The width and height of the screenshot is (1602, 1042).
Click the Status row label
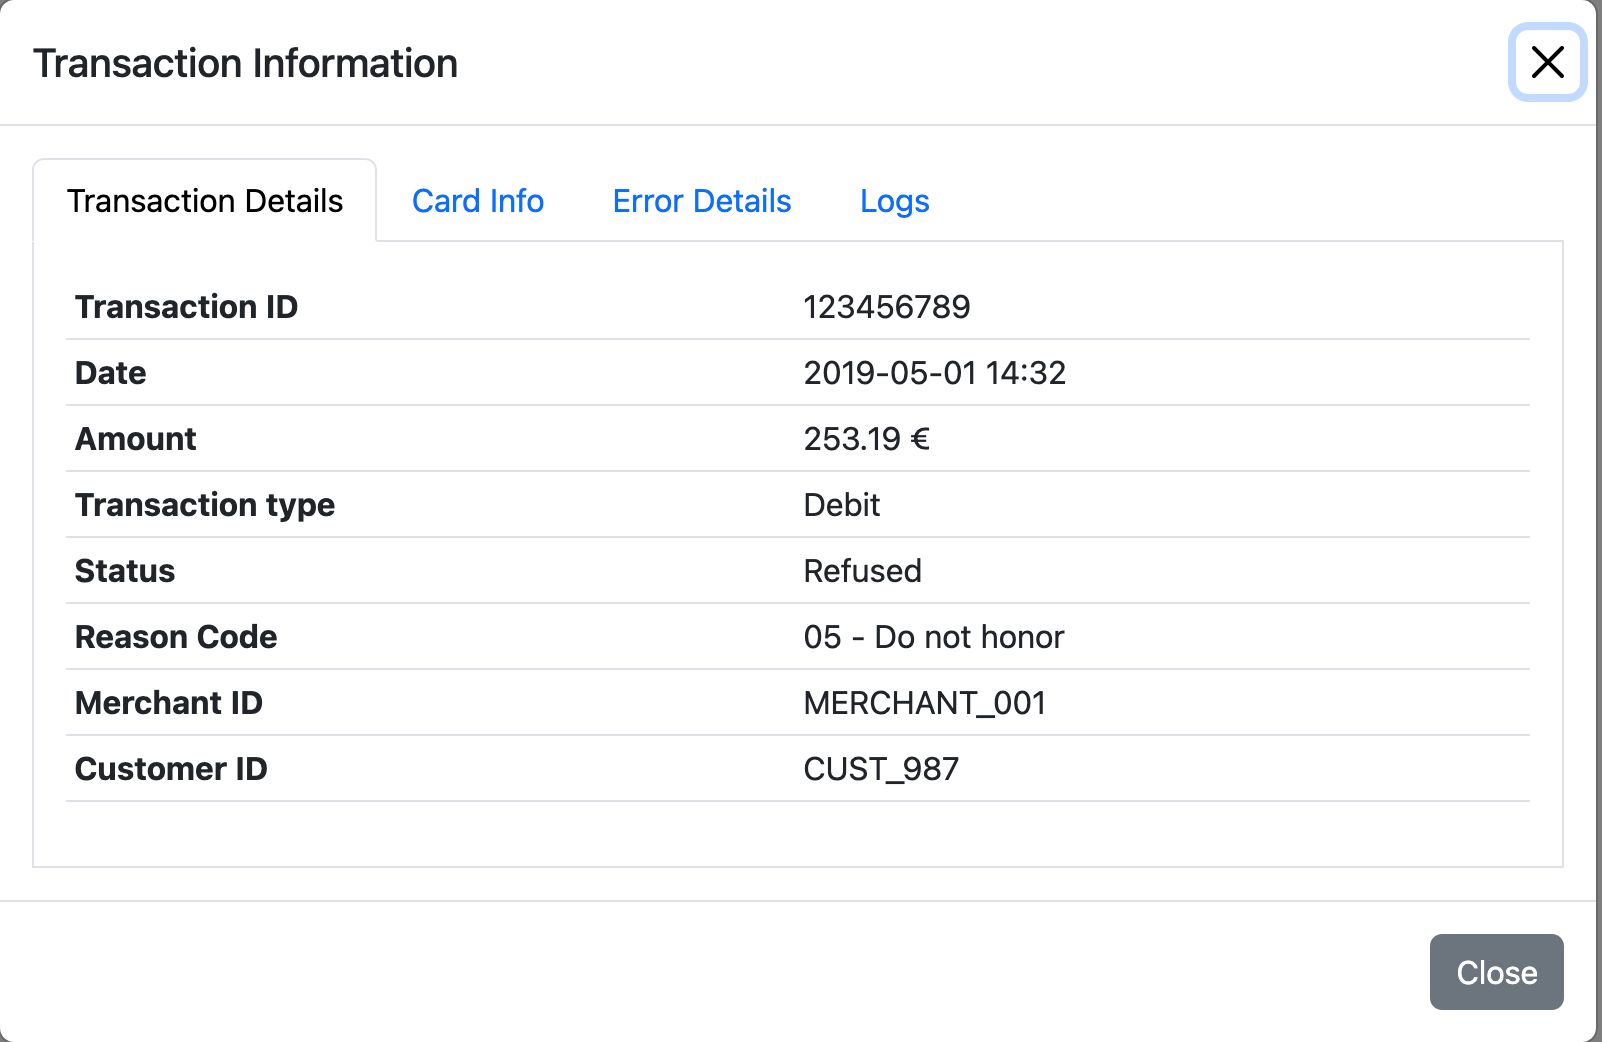(125, 571)
